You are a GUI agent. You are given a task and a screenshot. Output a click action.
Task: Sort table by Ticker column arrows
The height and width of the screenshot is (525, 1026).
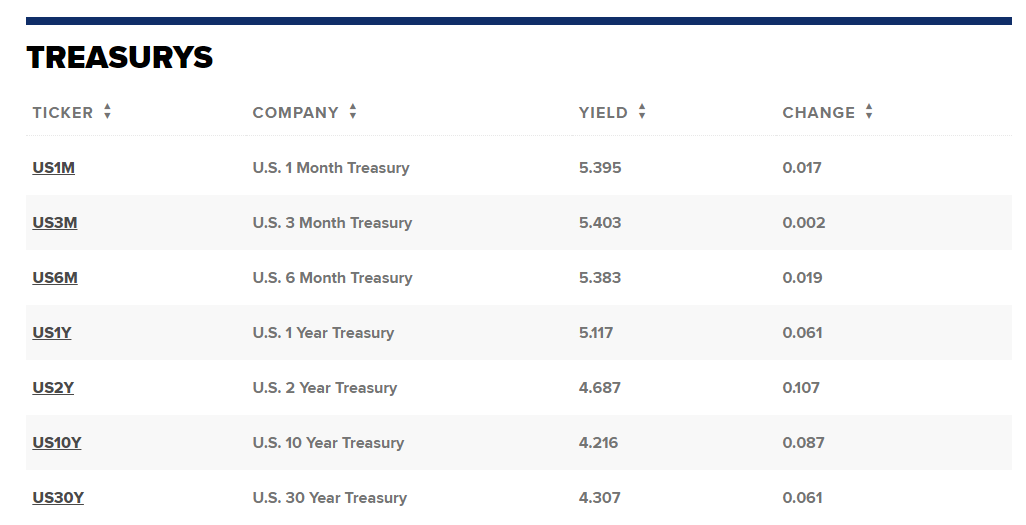coord(107,113)
